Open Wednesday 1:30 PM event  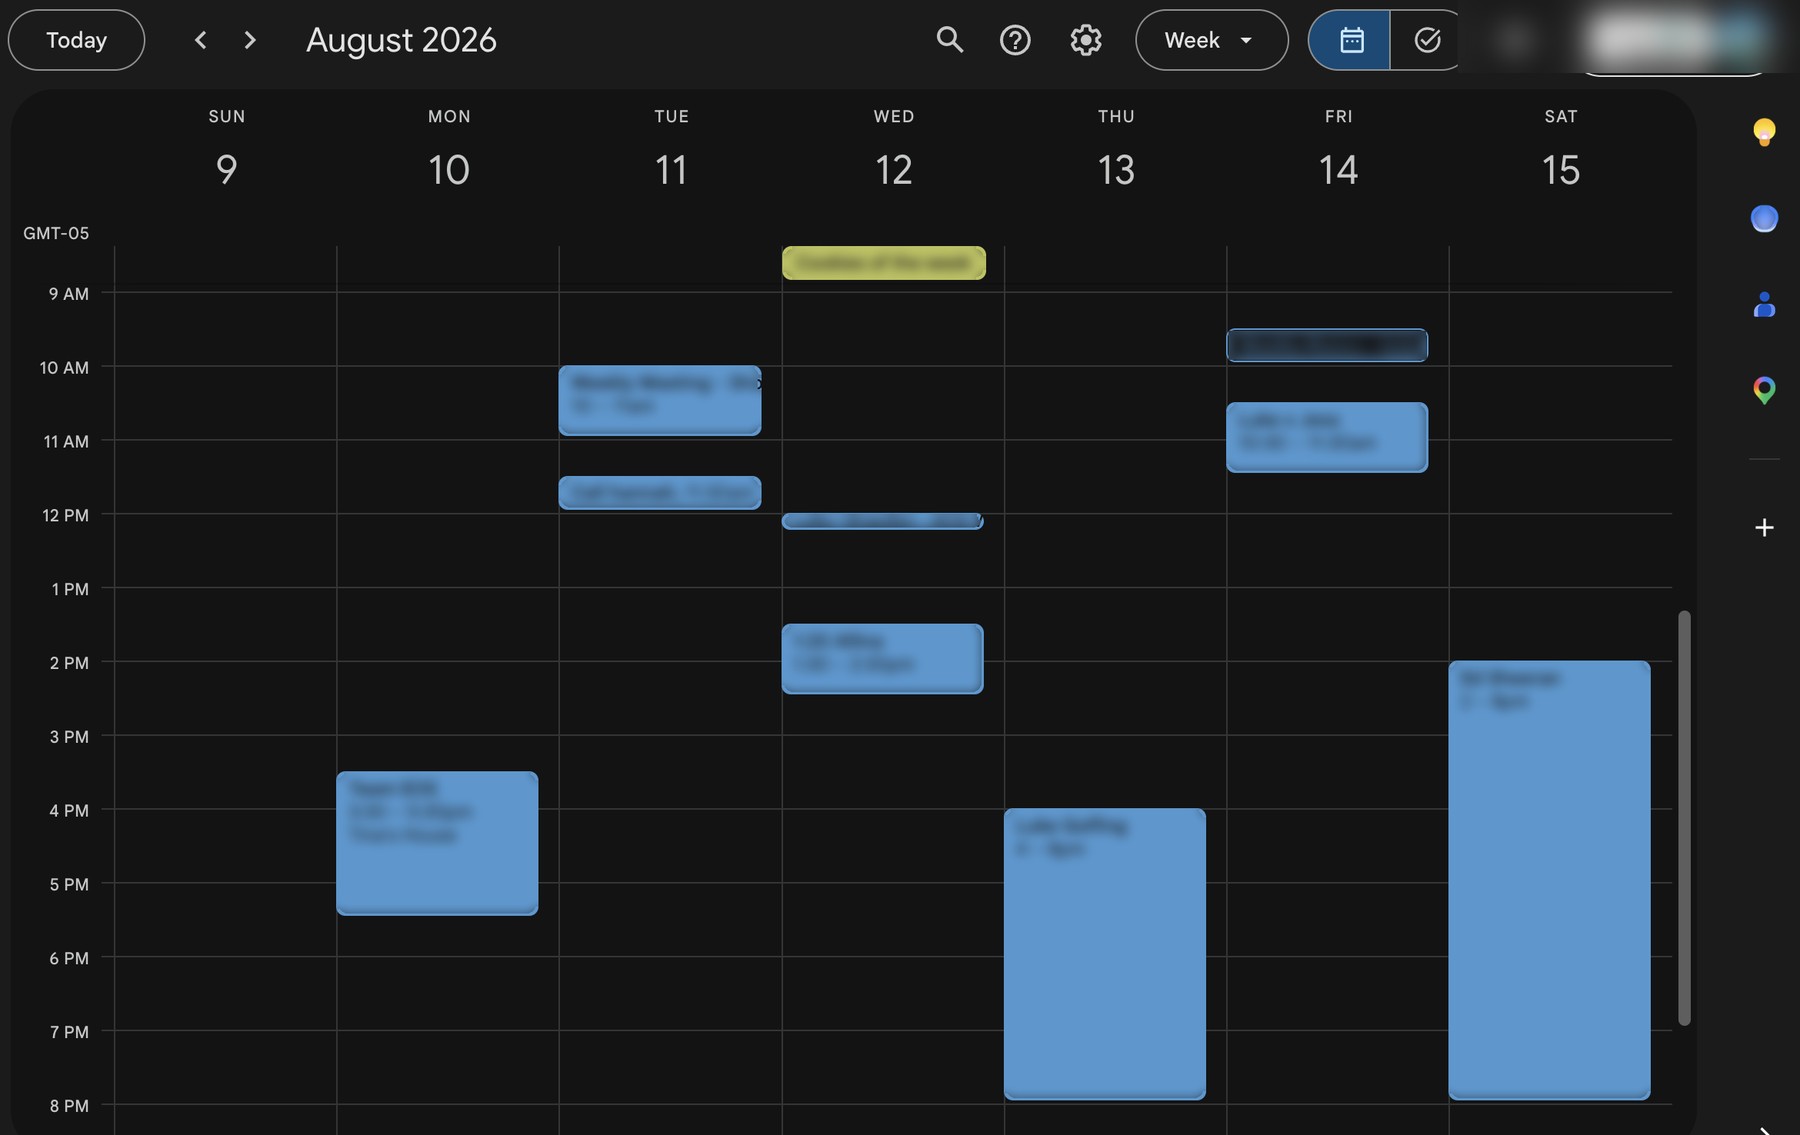pyautogui.click(x=882, y=659)
